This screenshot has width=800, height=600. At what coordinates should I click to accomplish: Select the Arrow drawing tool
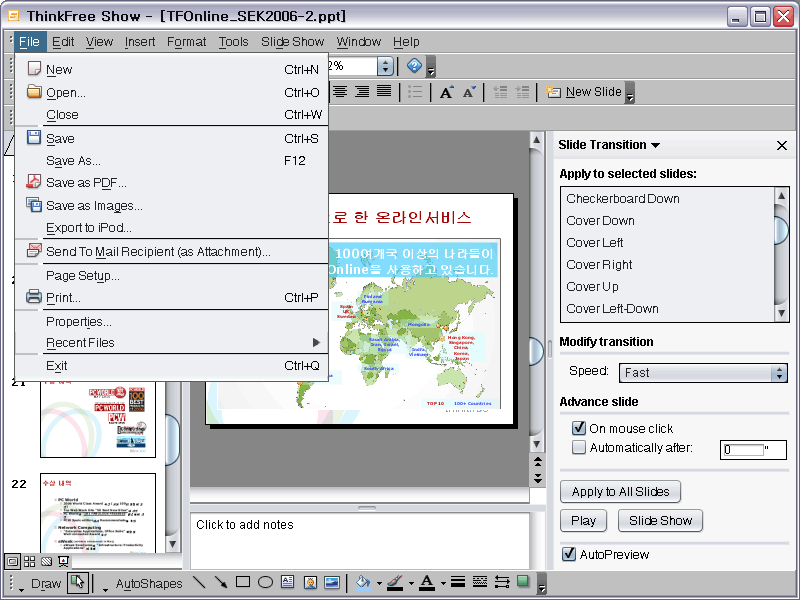point(220,582)
